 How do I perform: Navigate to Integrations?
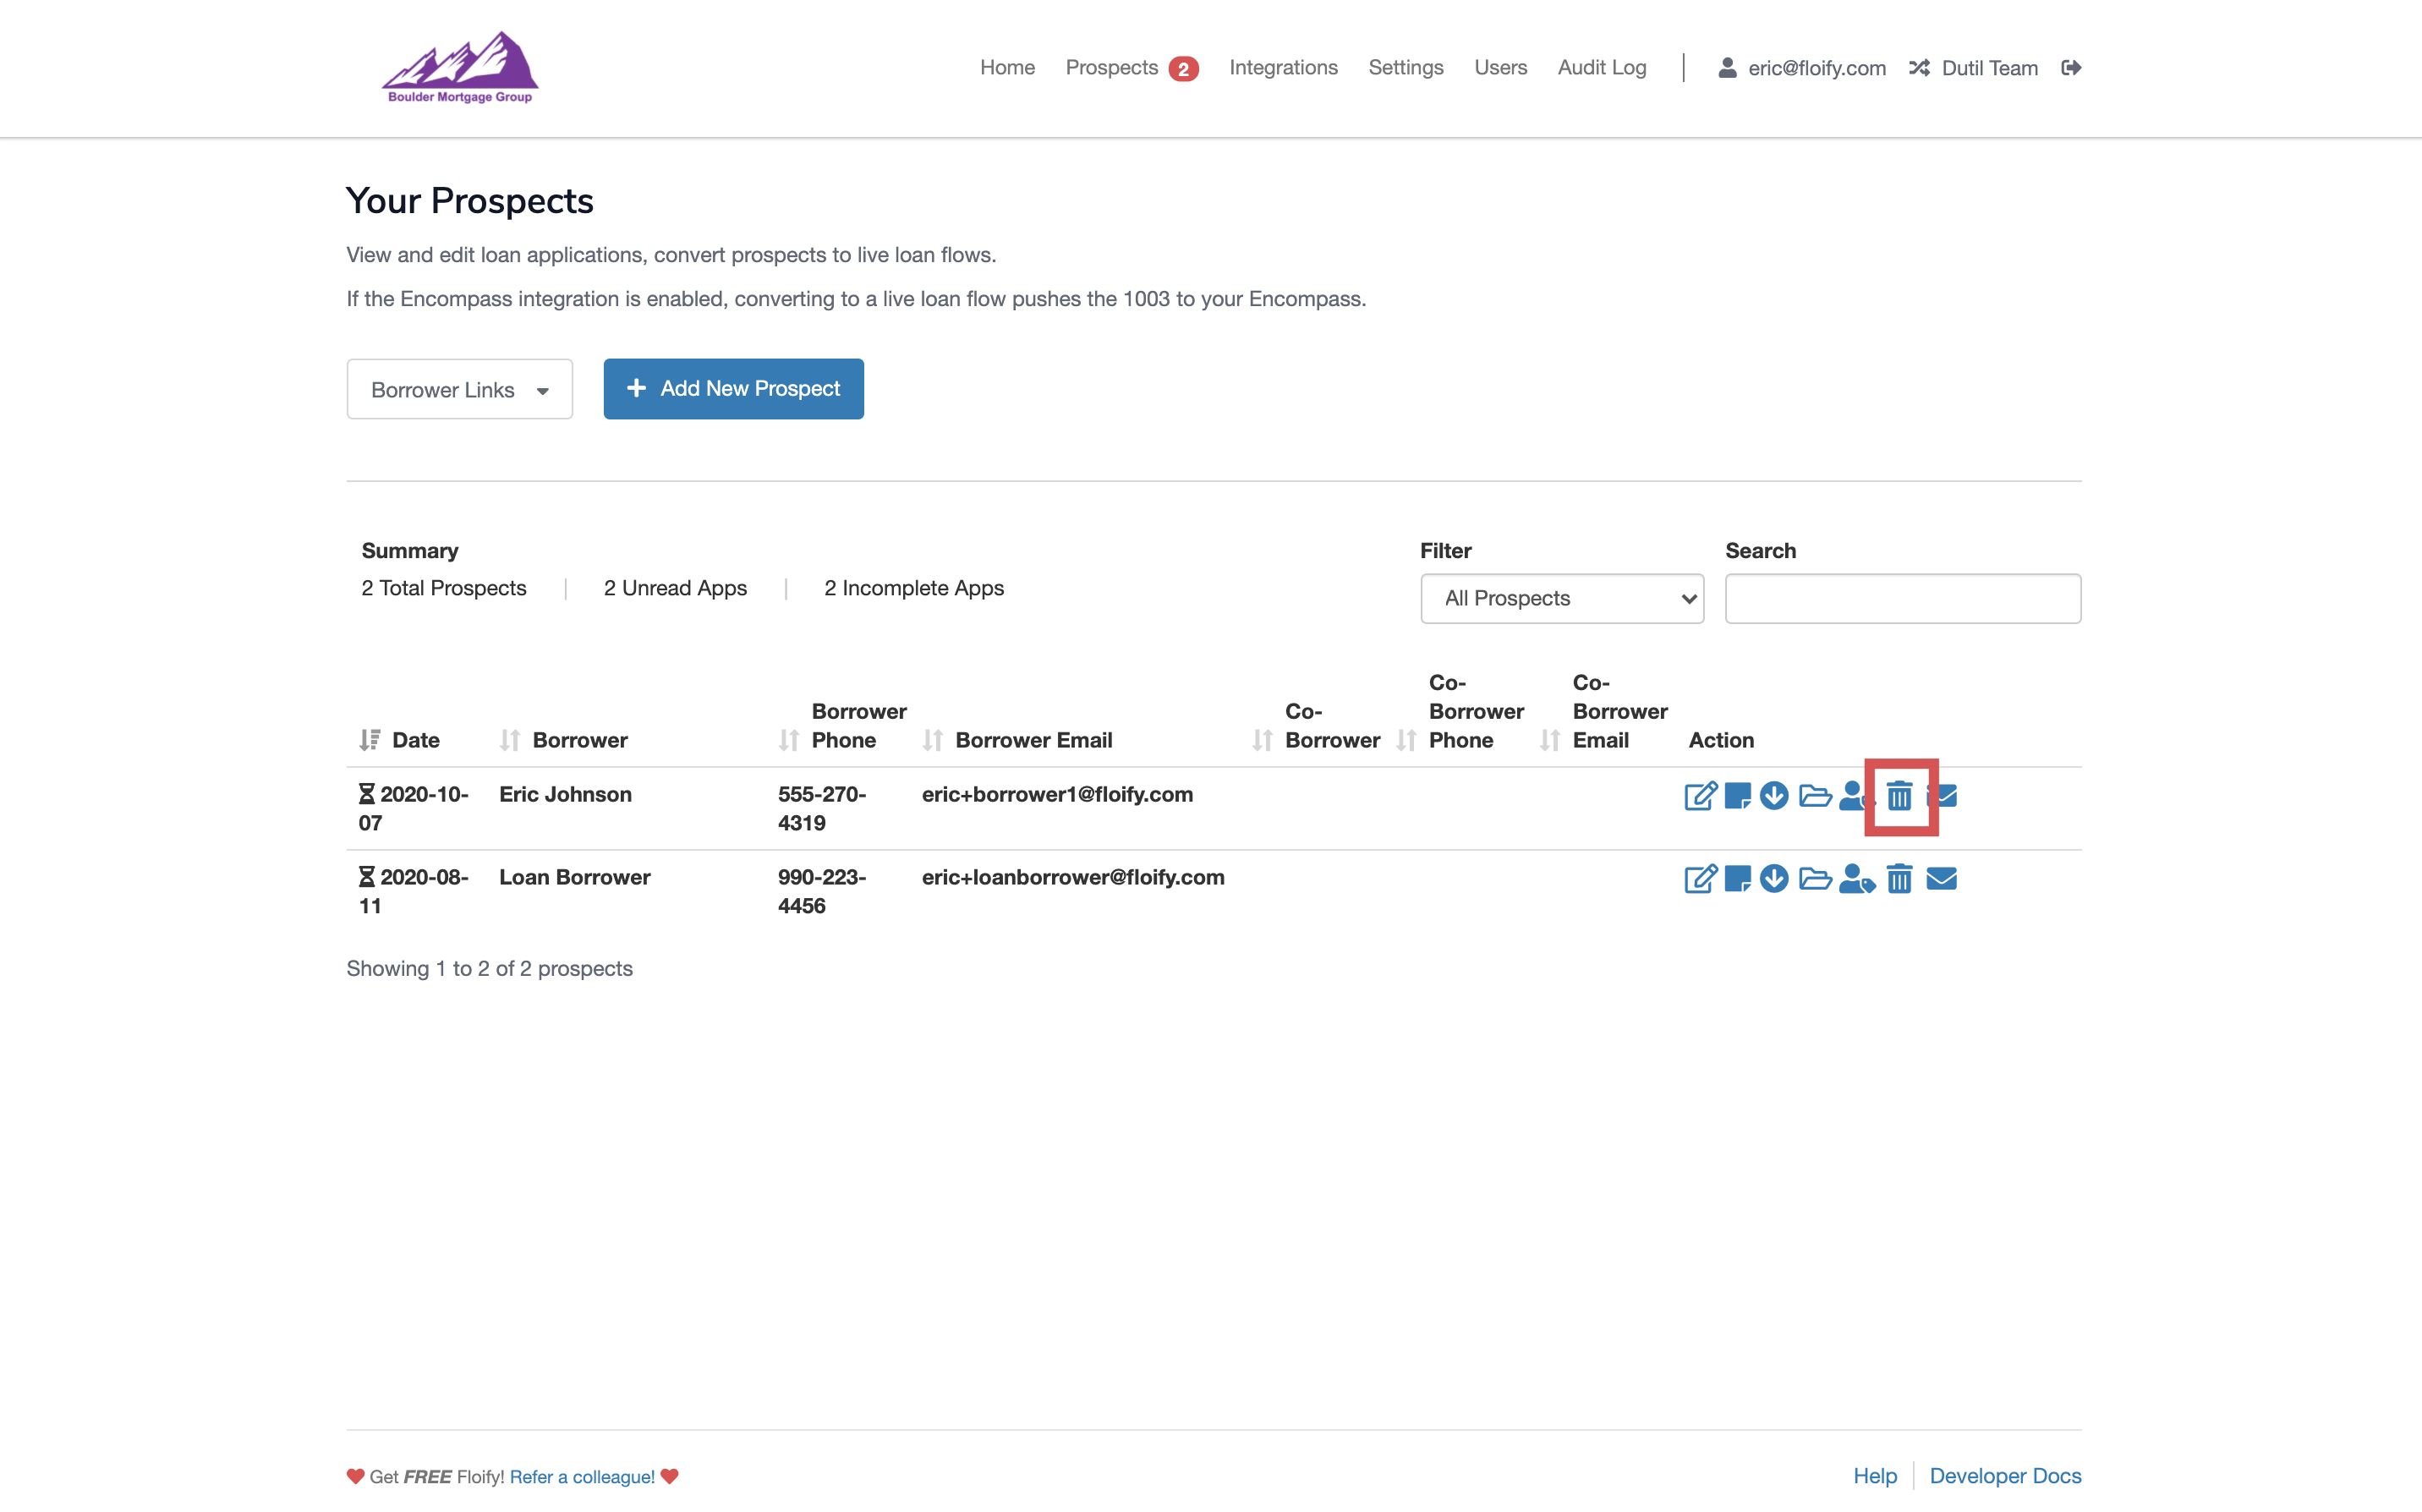1283,67
